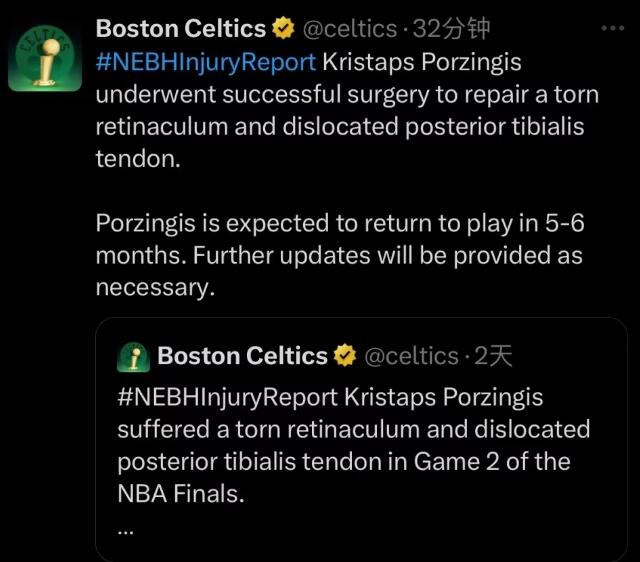Click "Kristaps Porzingis" in the main tweet
This screenshot has height=562, width=640.
(421, 62)
